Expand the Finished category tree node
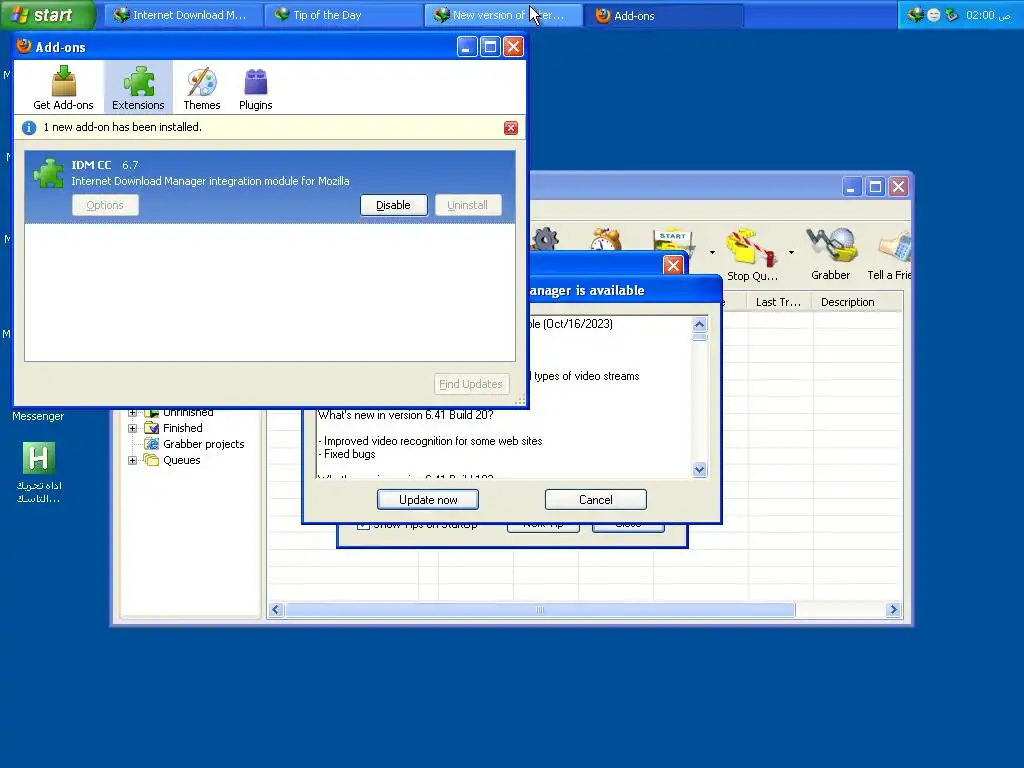1024x768 pixels. tap(133, 428)
